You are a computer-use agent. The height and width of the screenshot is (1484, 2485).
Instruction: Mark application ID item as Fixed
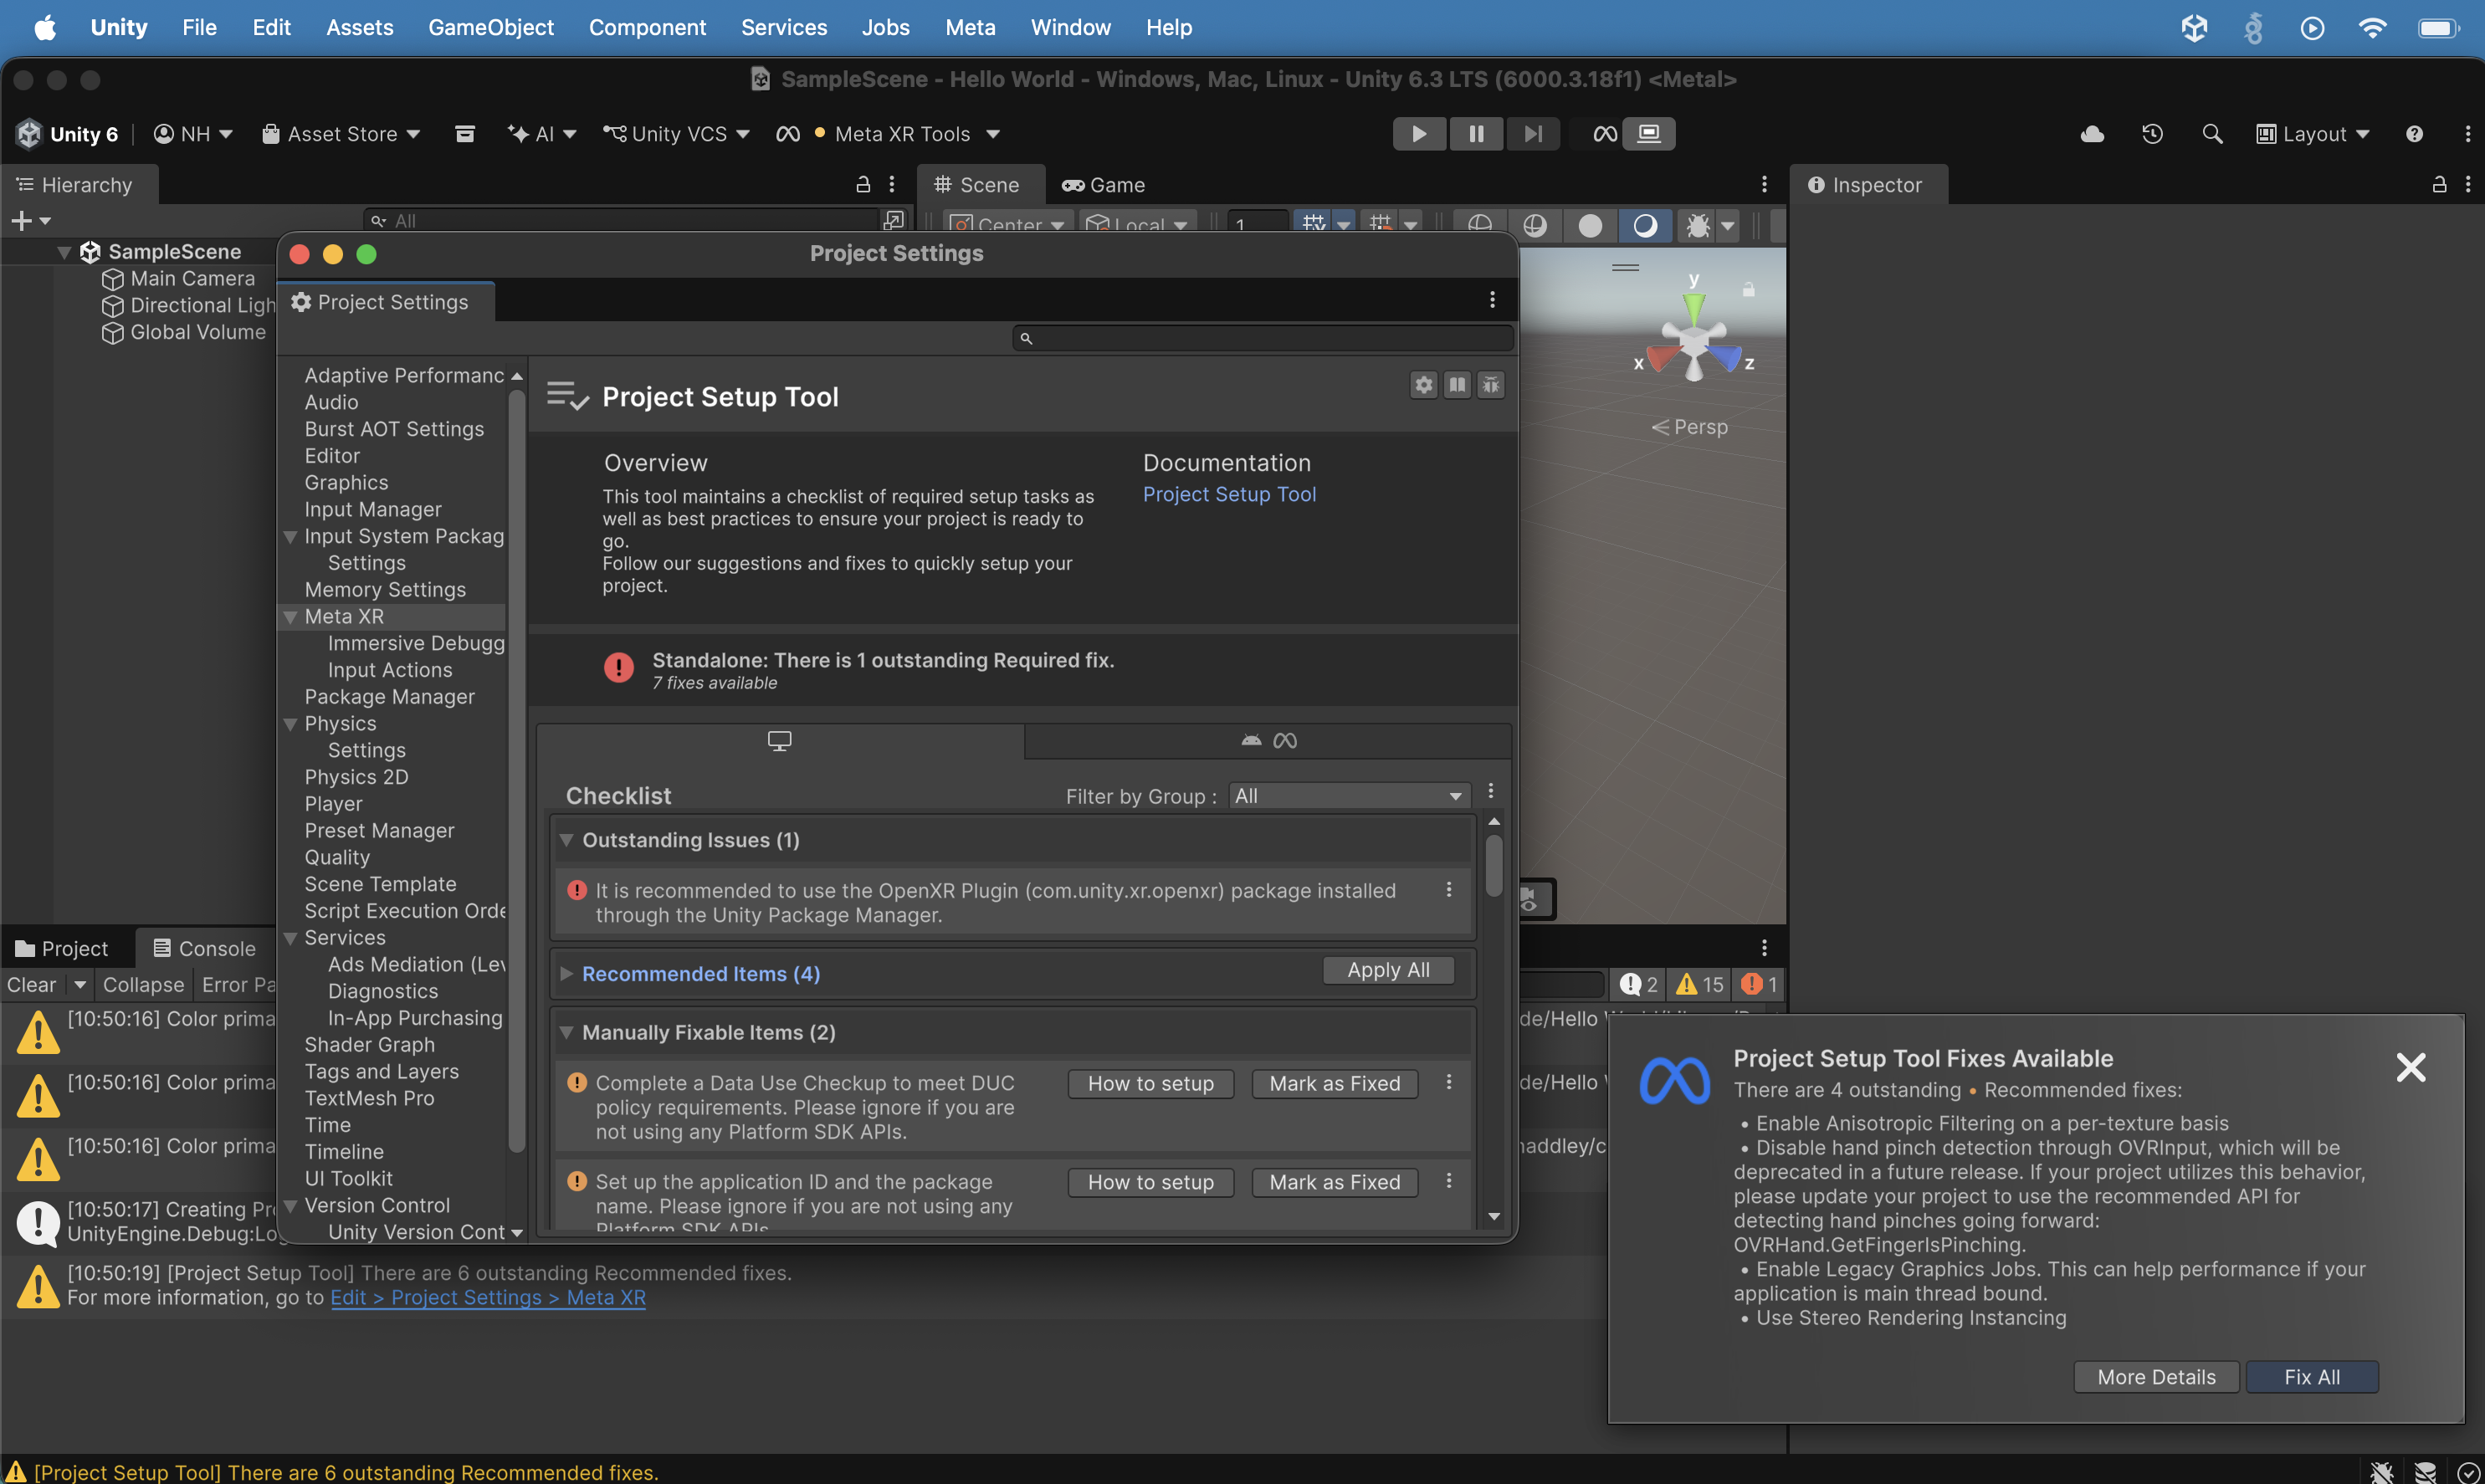(1335, 1182)
